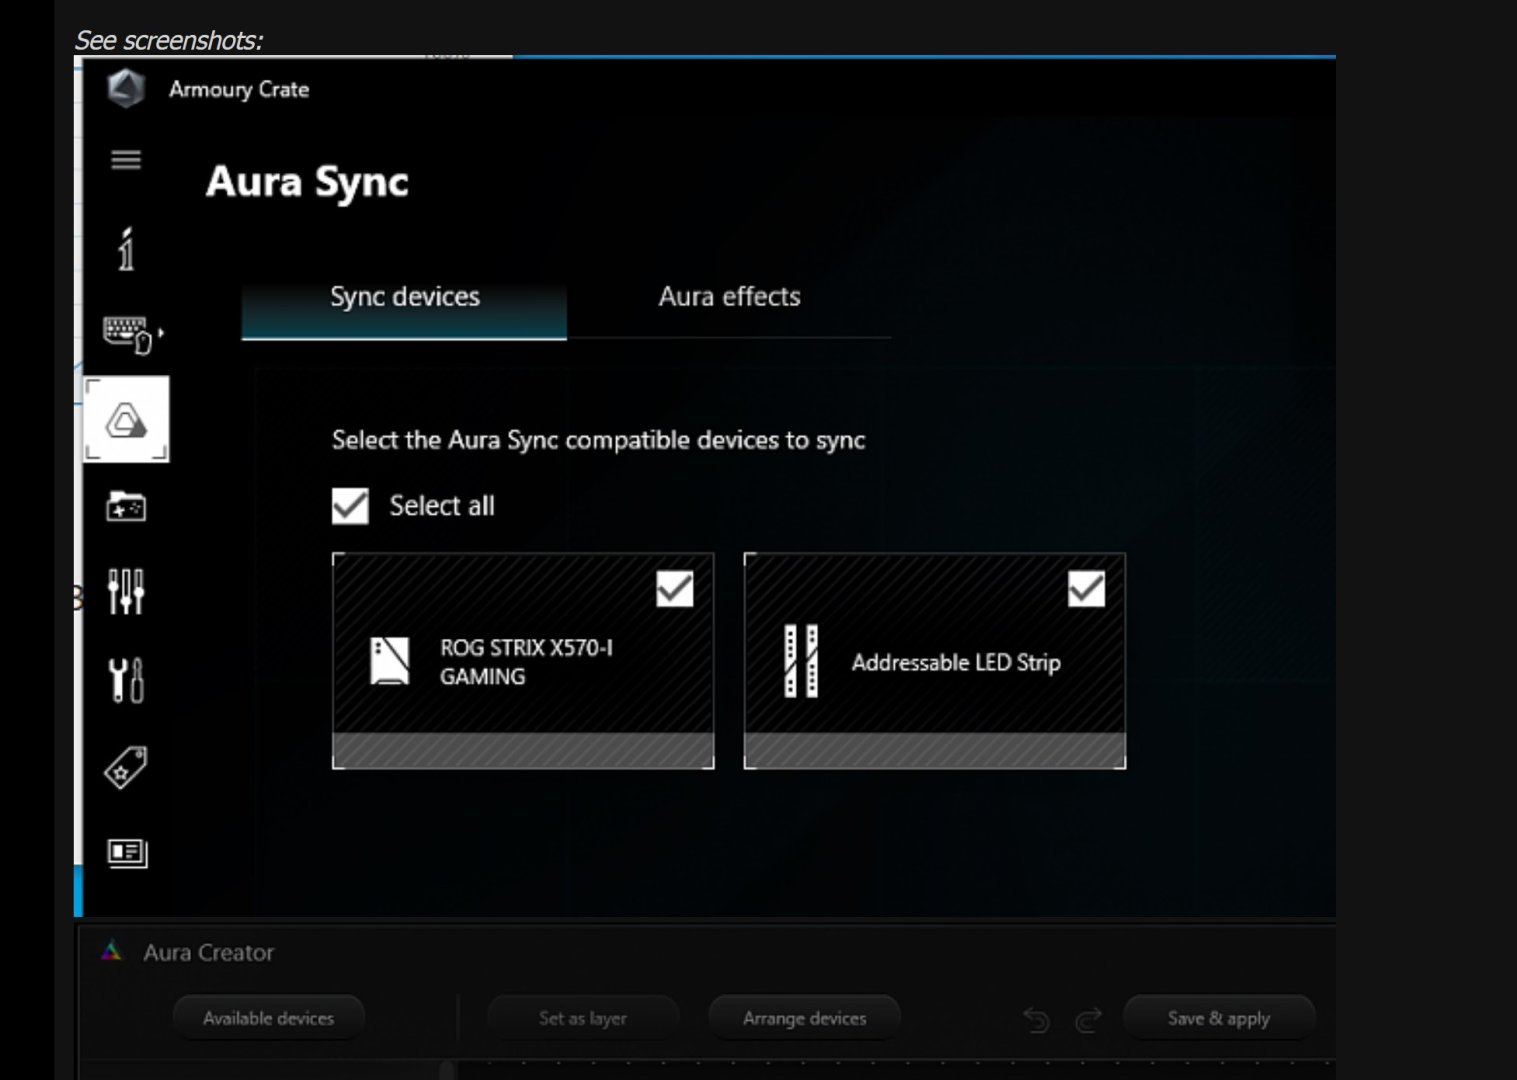Click the Addressable LED Strip icon
This screenshot has width=1517, height=1080.
tap(801, 661)
